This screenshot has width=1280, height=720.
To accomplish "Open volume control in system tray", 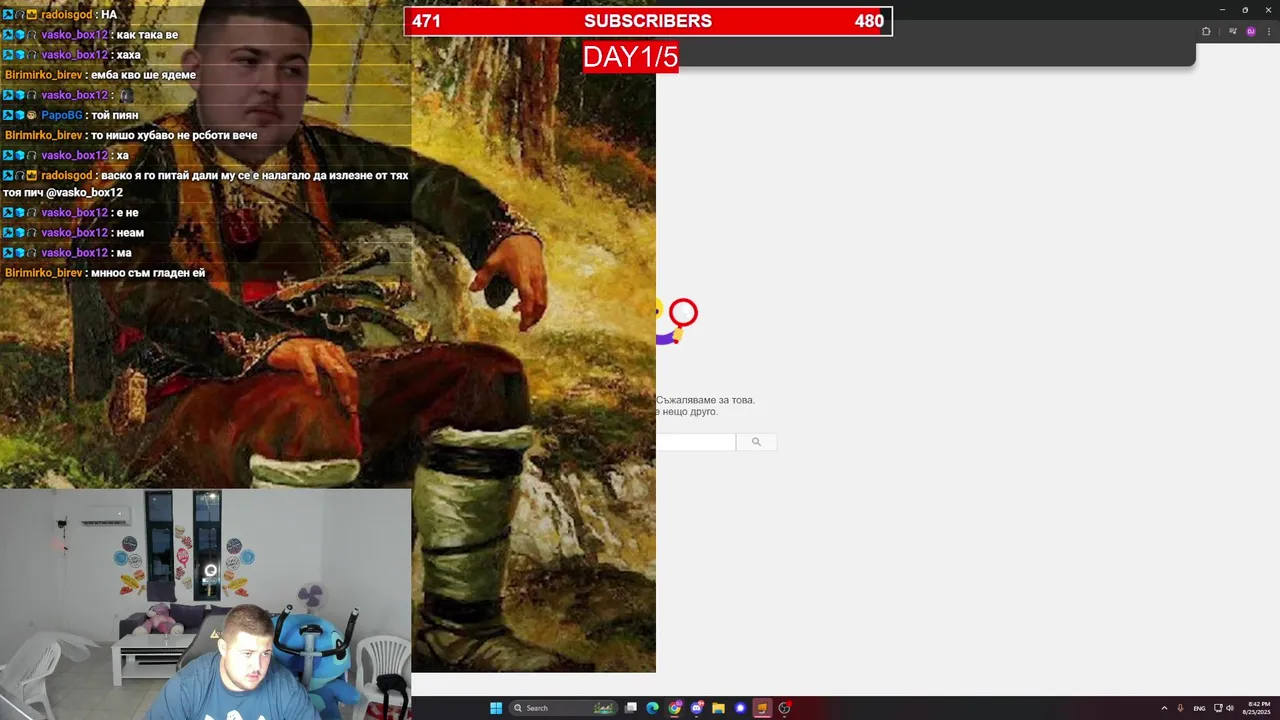I will 1230,708.
